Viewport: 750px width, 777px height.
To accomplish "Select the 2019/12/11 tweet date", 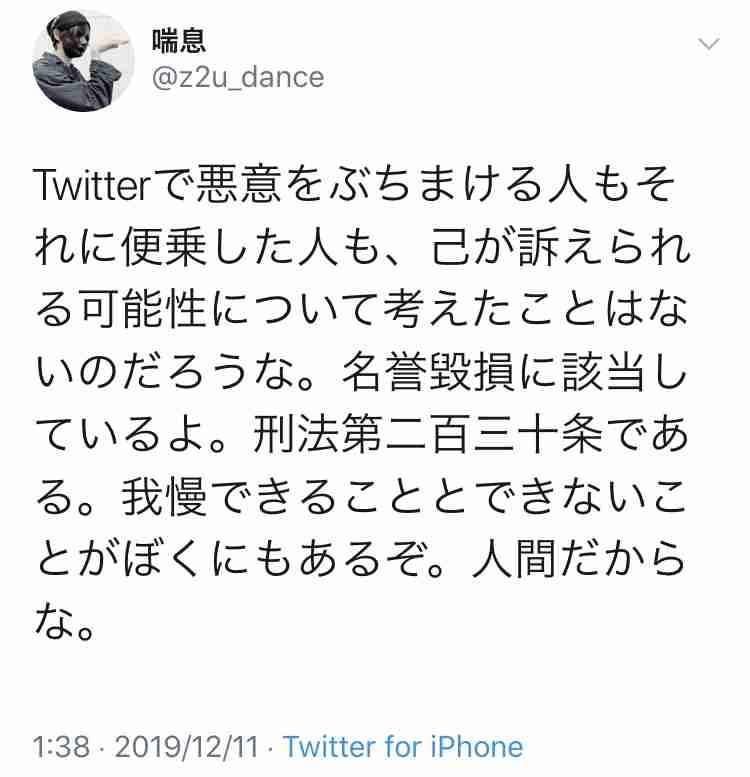I will pos(187,746).
